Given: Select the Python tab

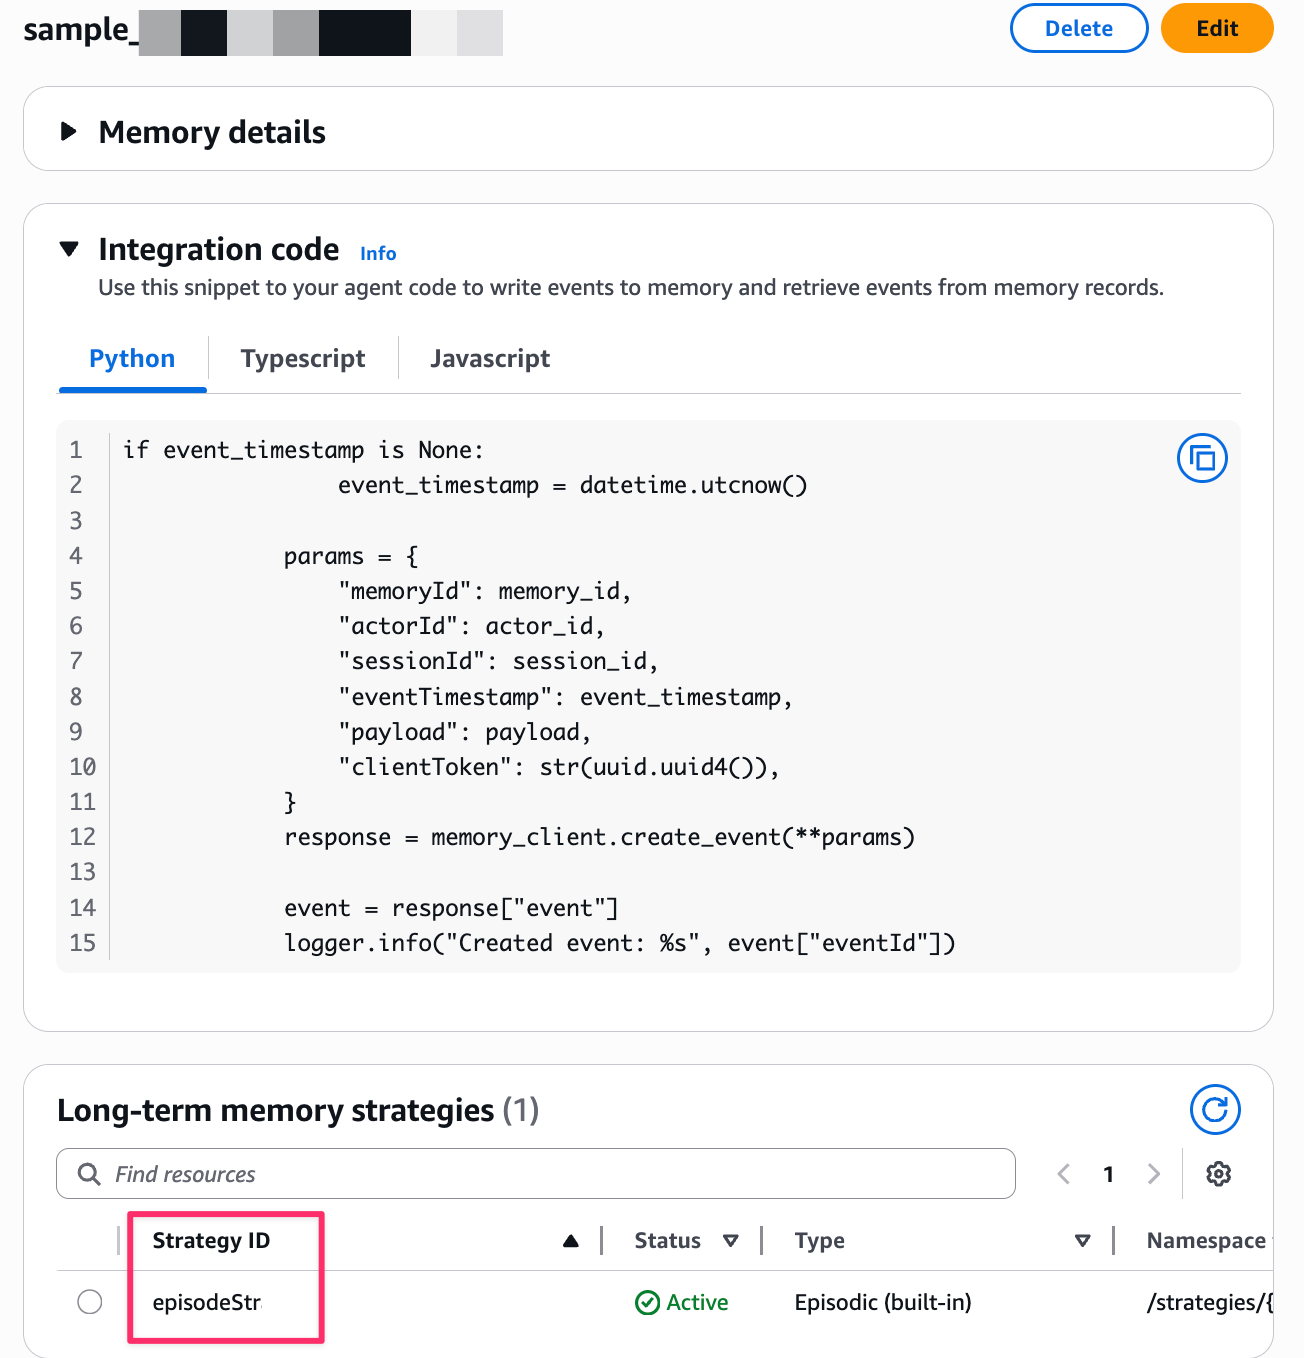Looking at the screenshot, I should coord(132,359).
